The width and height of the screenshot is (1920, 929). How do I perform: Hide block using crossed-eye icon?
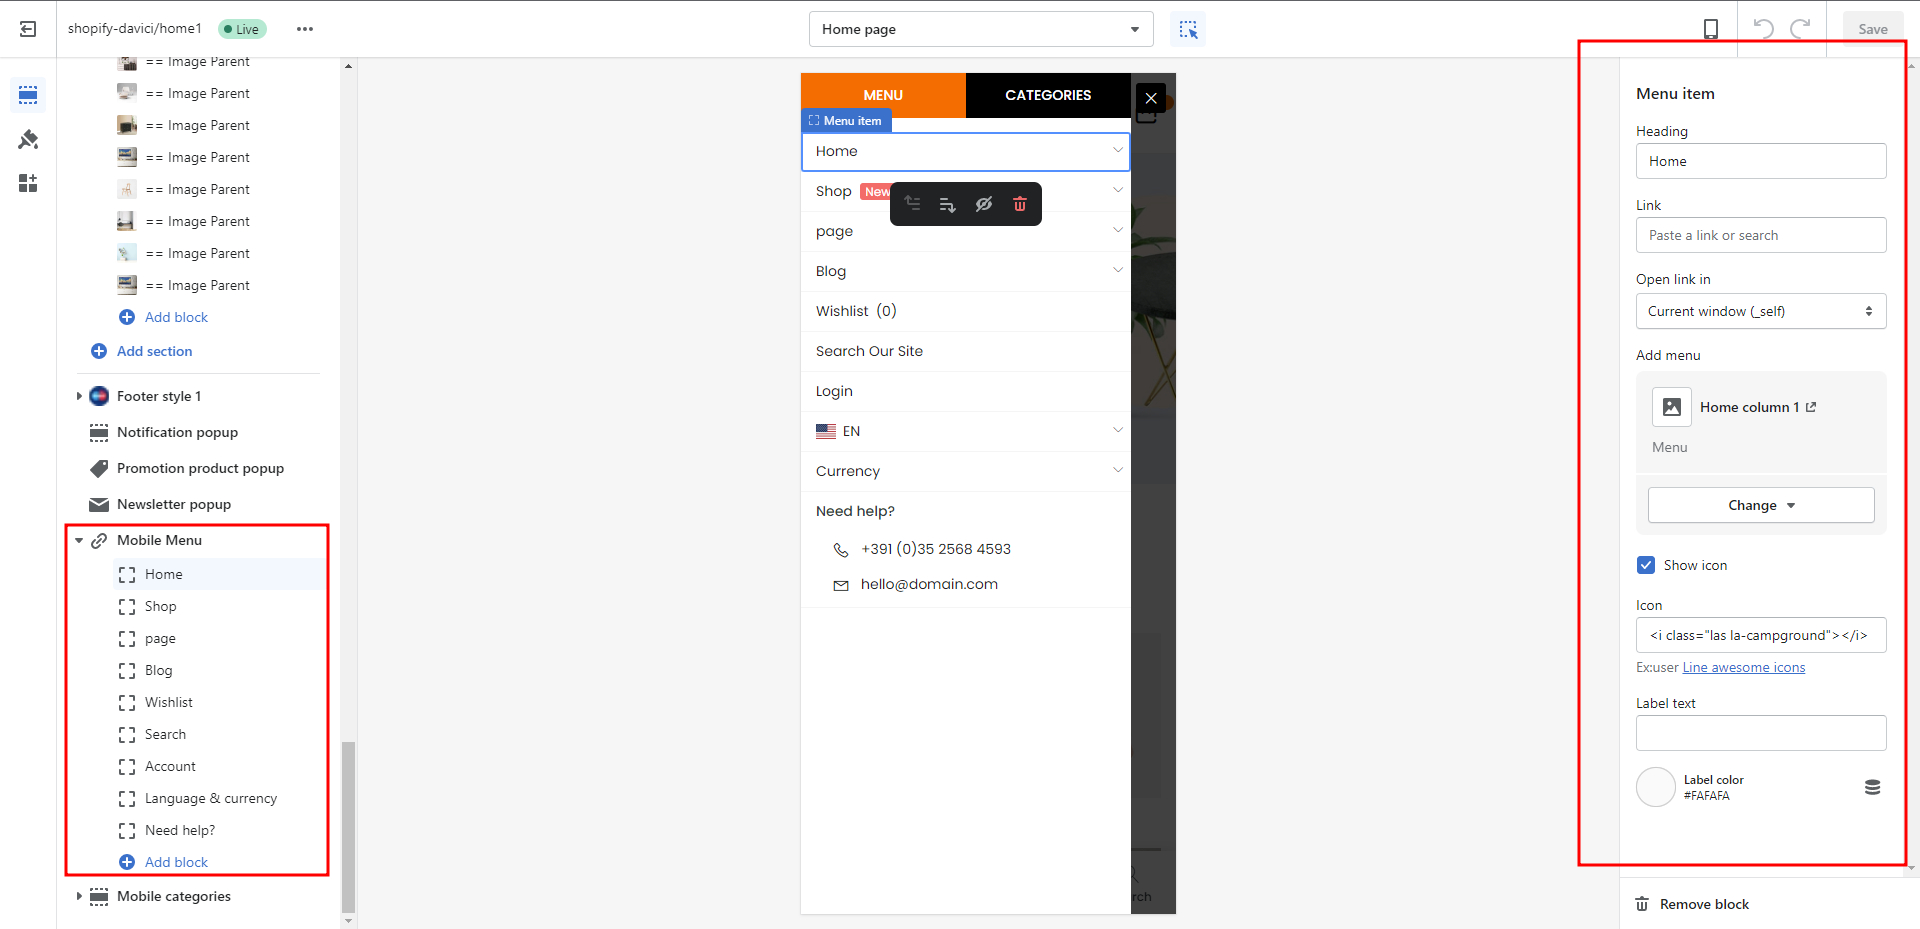[x=984, y=204]
